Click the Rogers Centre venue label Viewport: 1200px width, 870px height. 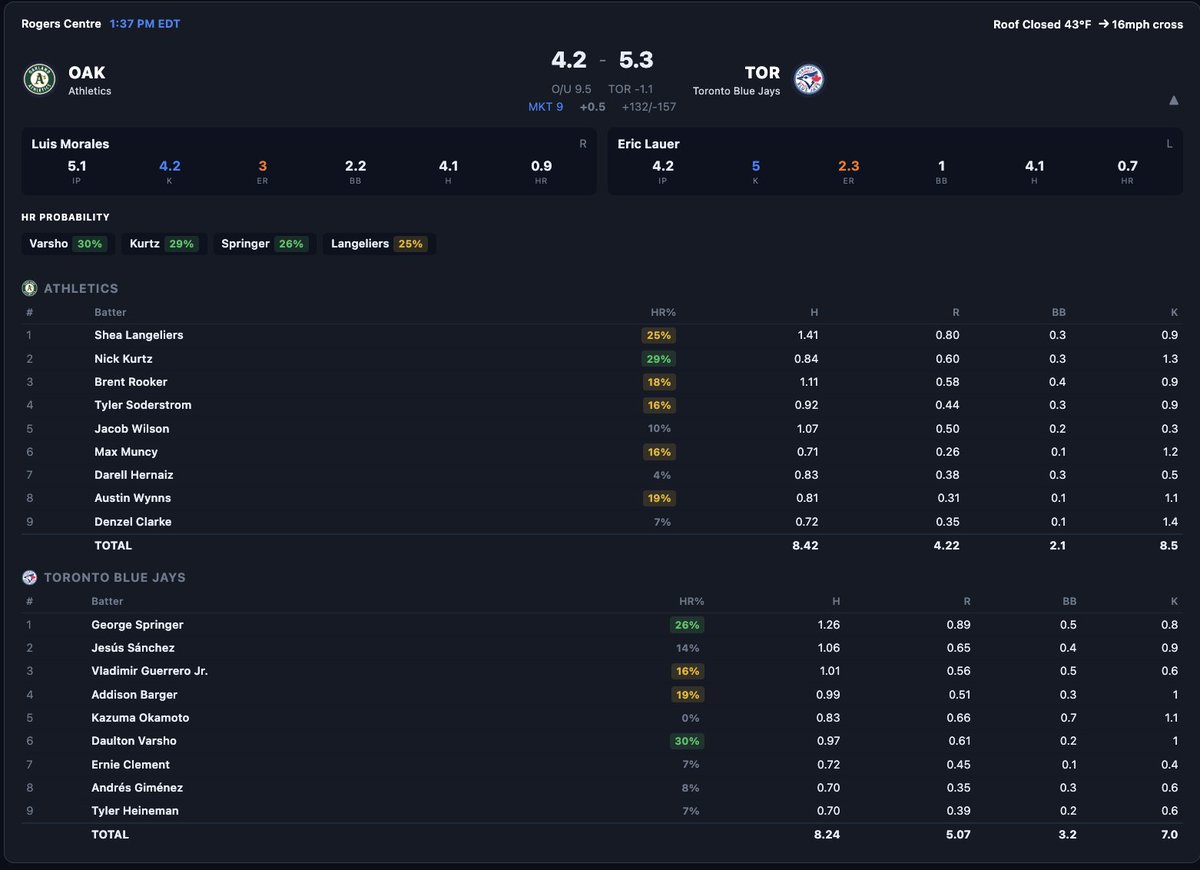coord(60,24)
